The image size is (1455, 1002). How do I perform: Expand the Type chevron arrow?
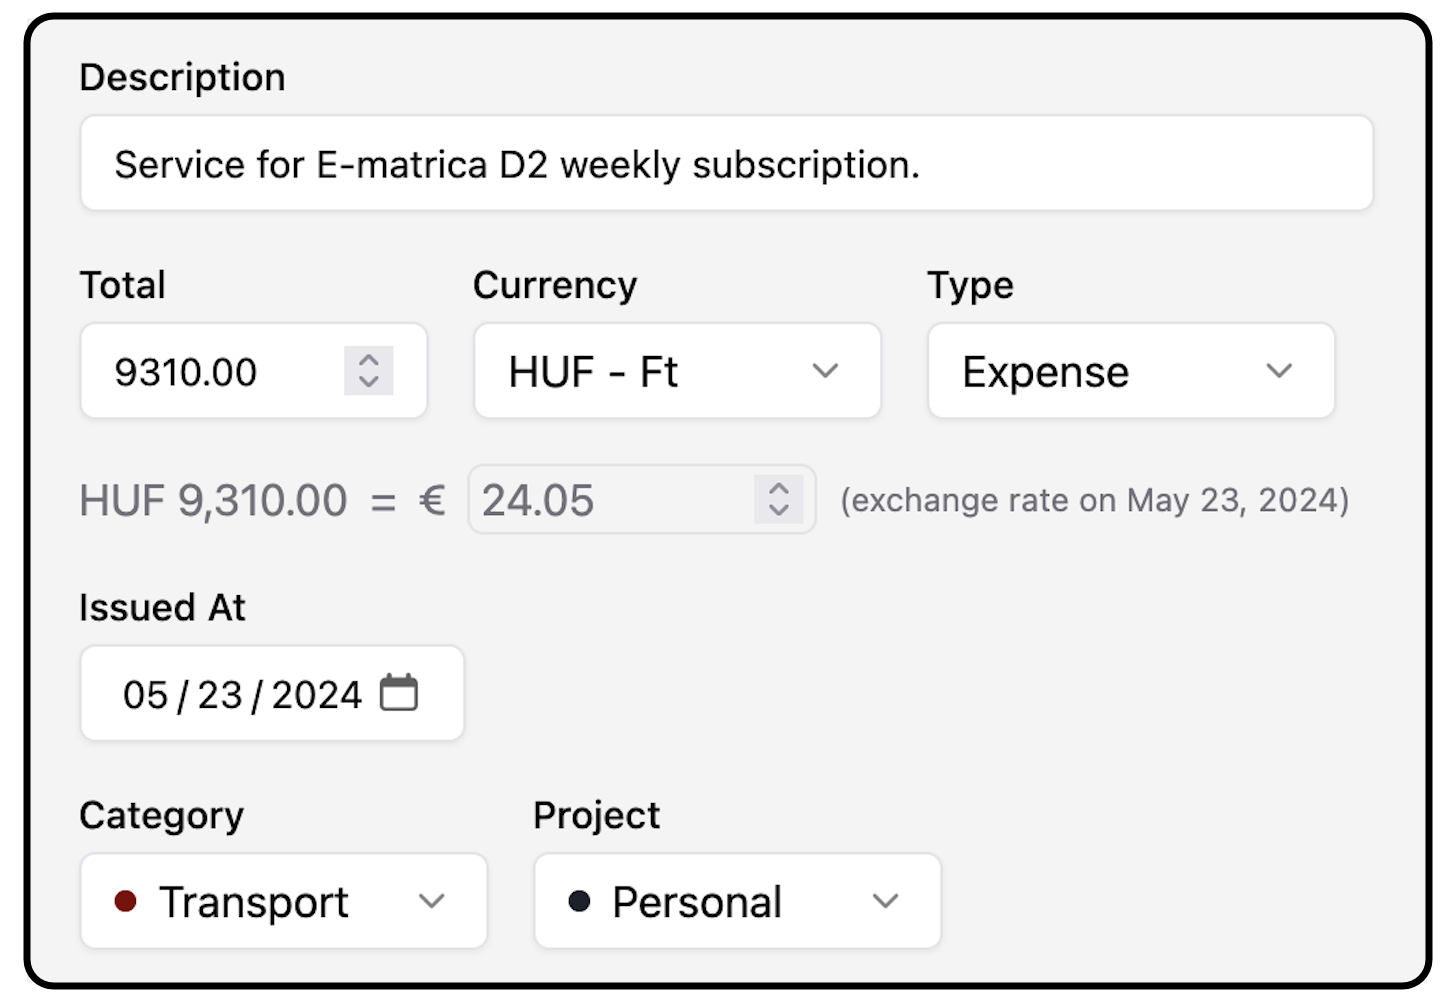1279,371
